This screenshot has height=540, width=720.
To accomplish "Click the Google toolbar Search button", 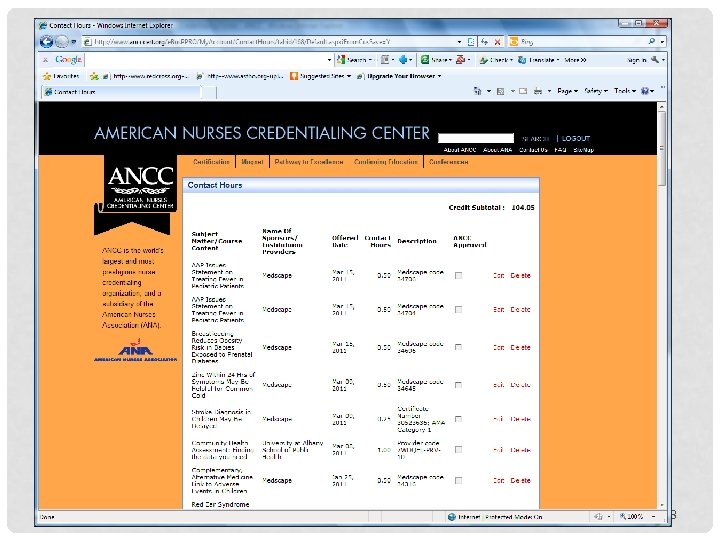I will click(353, 60).
